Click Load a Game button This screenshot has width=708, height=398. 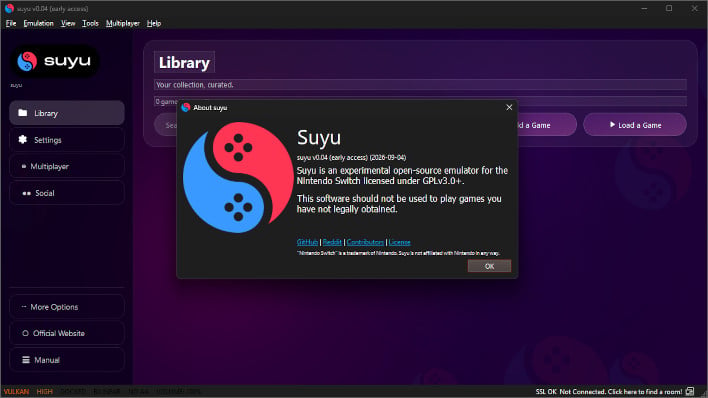(635, 125)
